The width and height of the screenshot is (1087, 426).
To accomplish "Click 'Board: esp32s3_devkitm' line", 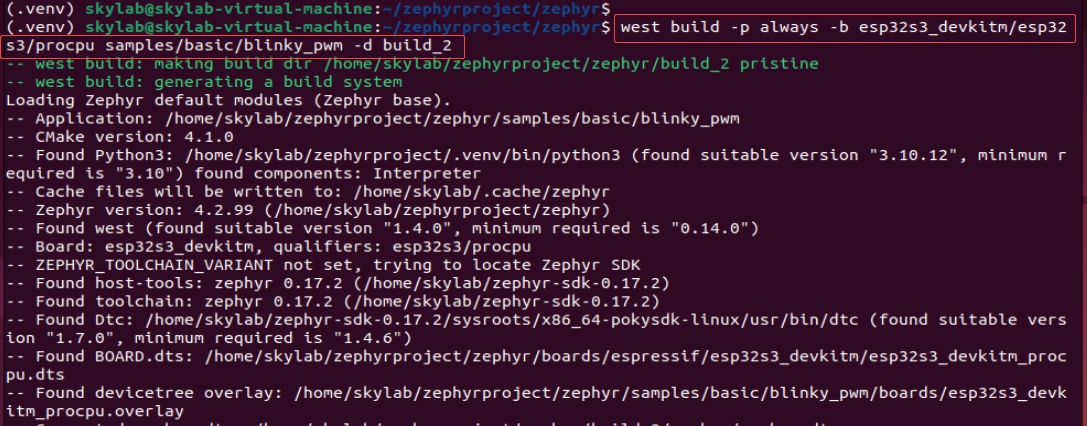I will coord(268,246).
